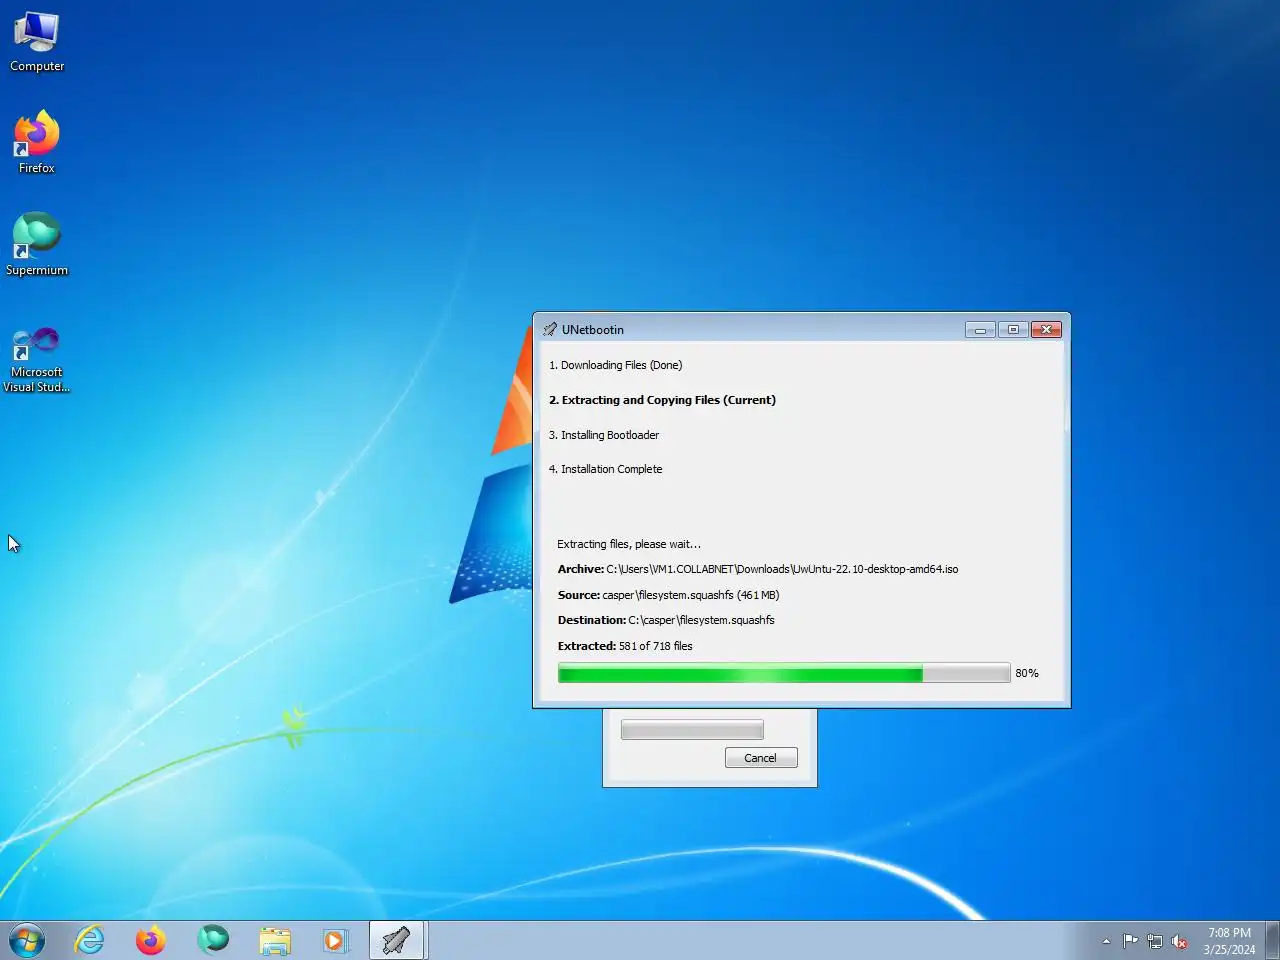Click the UNetbootin title bar icon
Image resolution: width=1280 pixels, height=960 pixels.
pyautogui.click(x=550, y=329)
